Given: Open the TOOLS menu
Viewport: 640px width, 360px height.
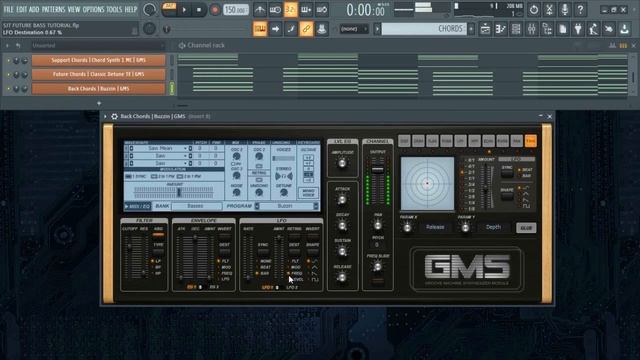Looking at the screenshot, I should tap(114, 9).
